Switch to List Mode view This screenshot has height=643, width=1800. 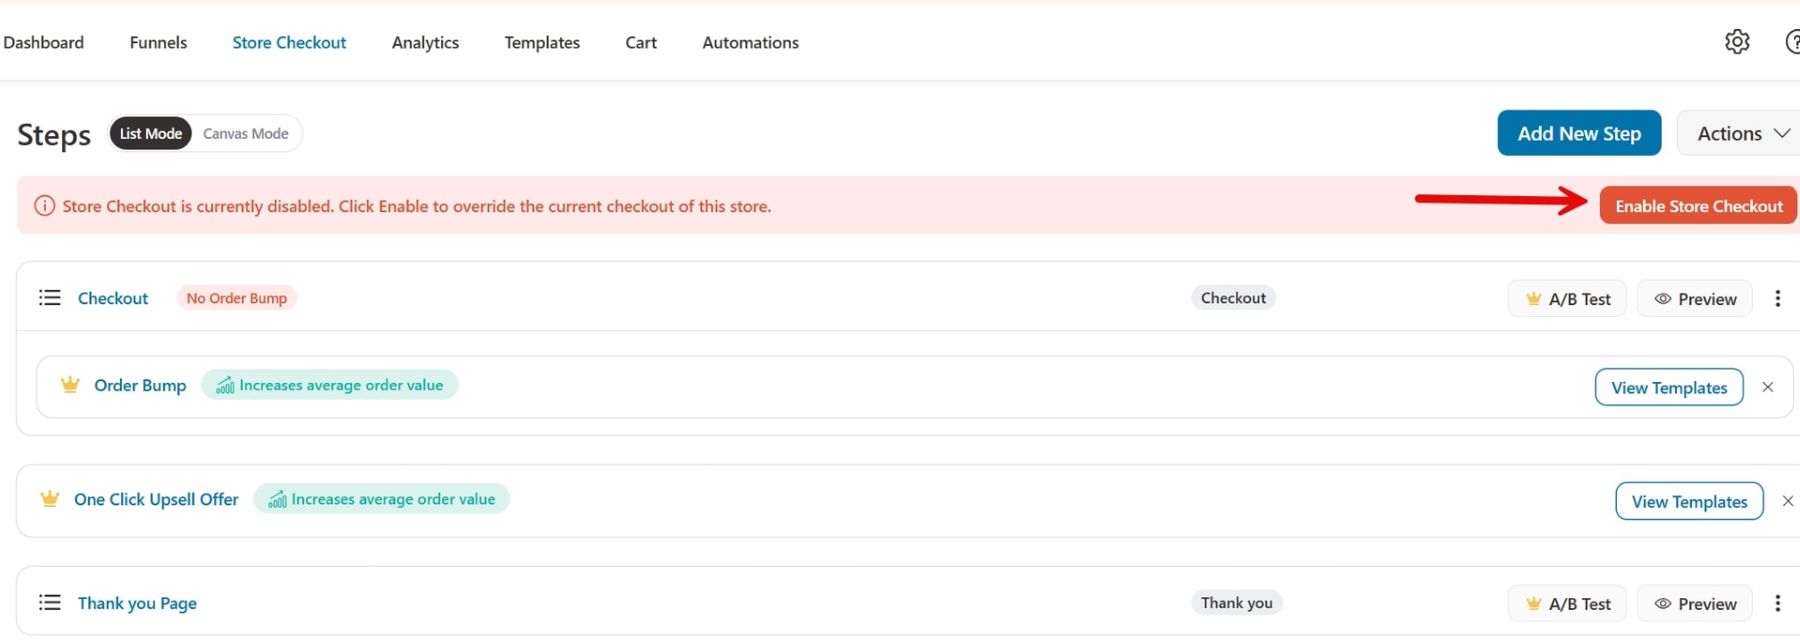(151, 133)
